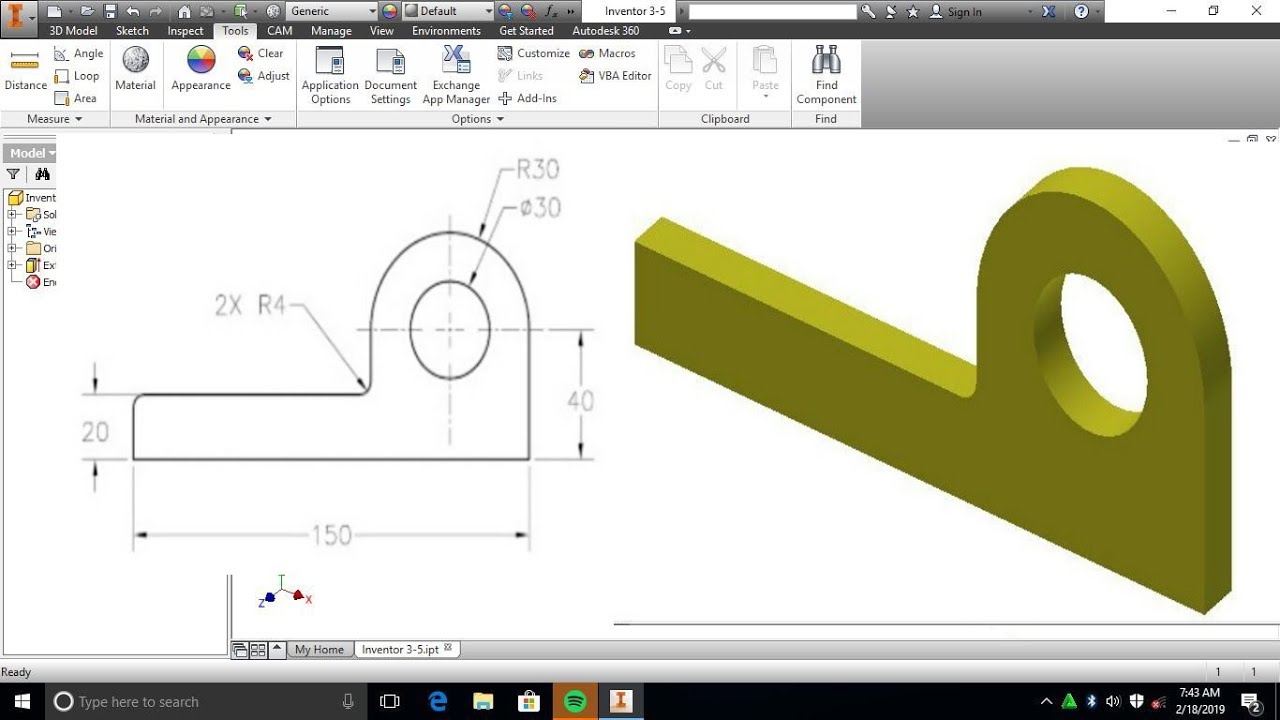Click Find Component binoculars
Screen dimensions: 1280x720
click(x=826, y=76)
